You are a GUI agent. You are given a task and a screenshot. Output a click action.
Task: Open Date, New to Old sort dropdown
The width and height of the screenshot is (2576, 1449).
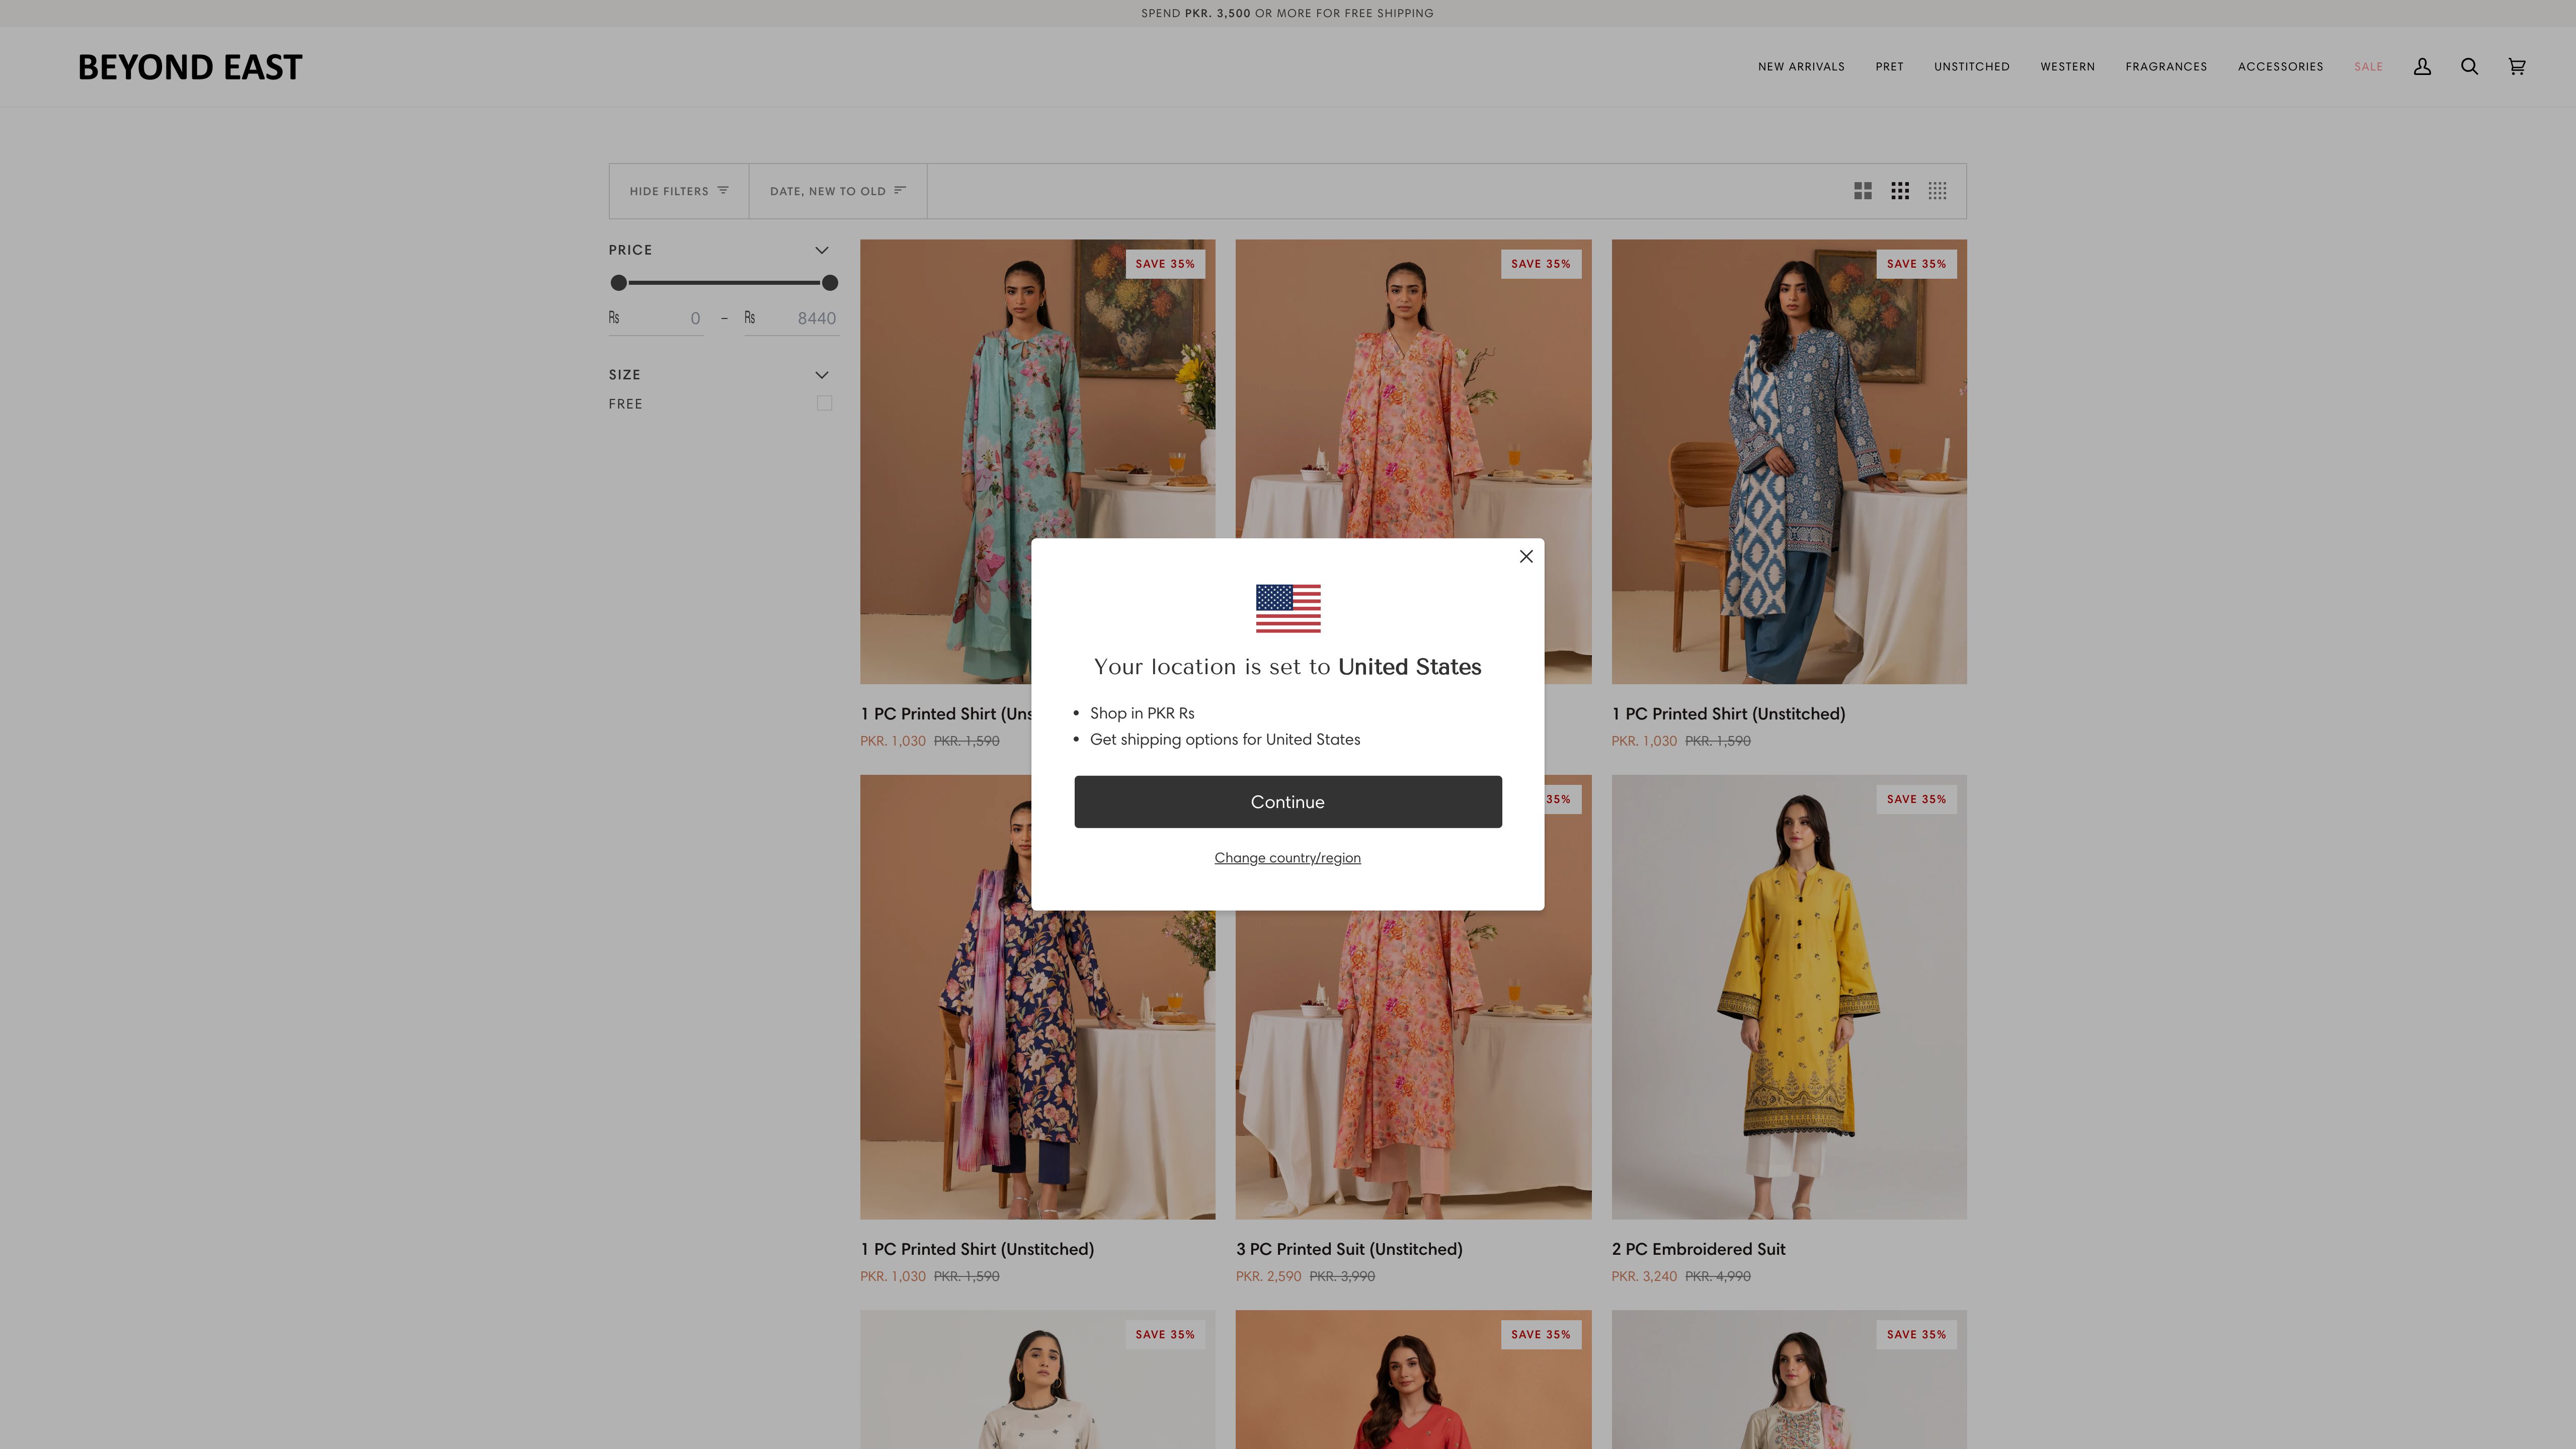point(837,191)
